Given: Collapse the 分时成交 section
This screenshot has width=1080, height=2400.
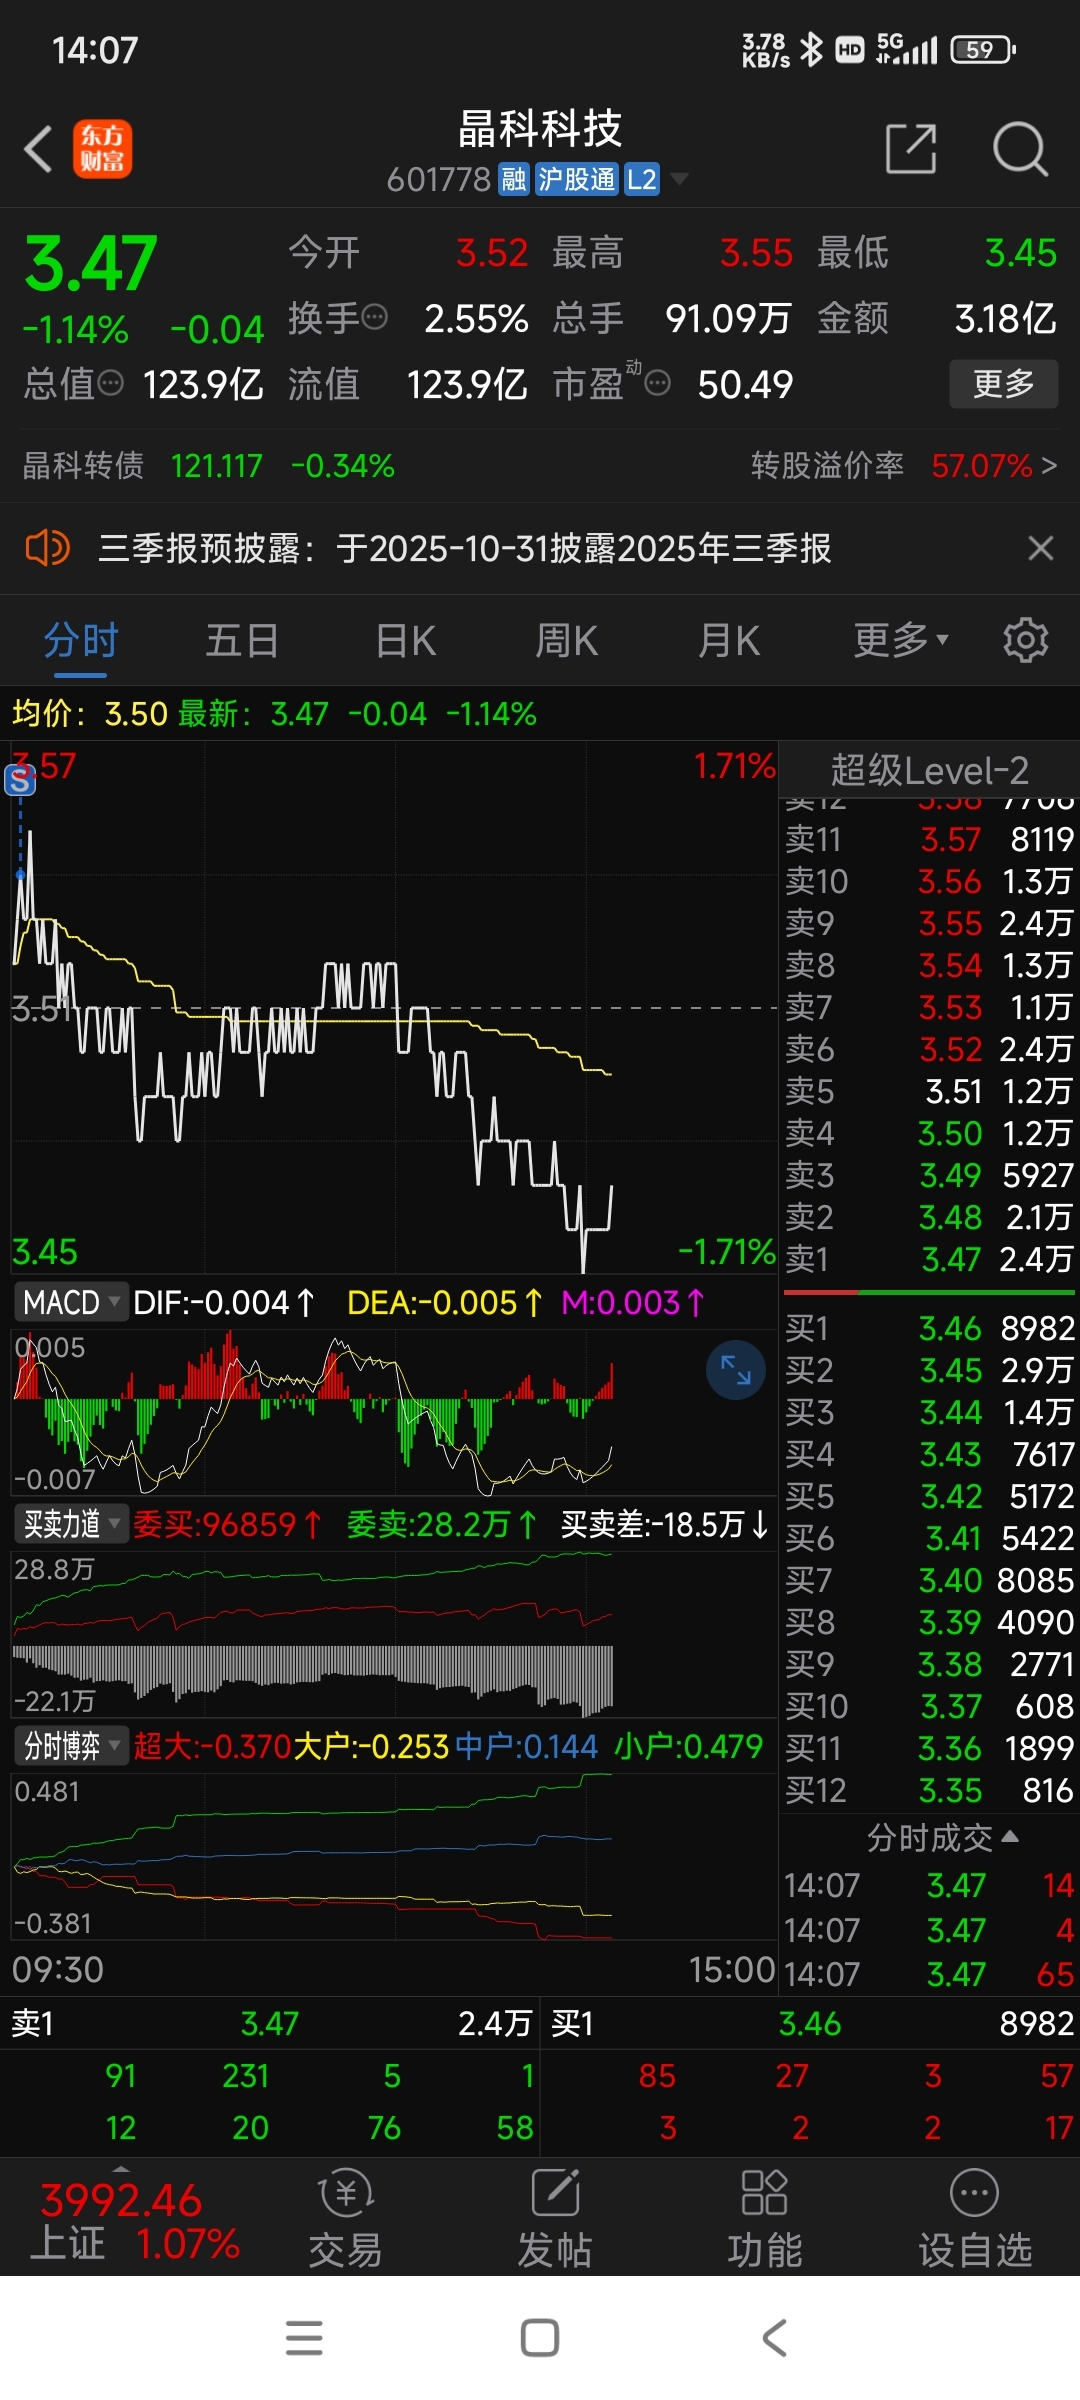Looking at the screenshot, I should click(943, 1837).
